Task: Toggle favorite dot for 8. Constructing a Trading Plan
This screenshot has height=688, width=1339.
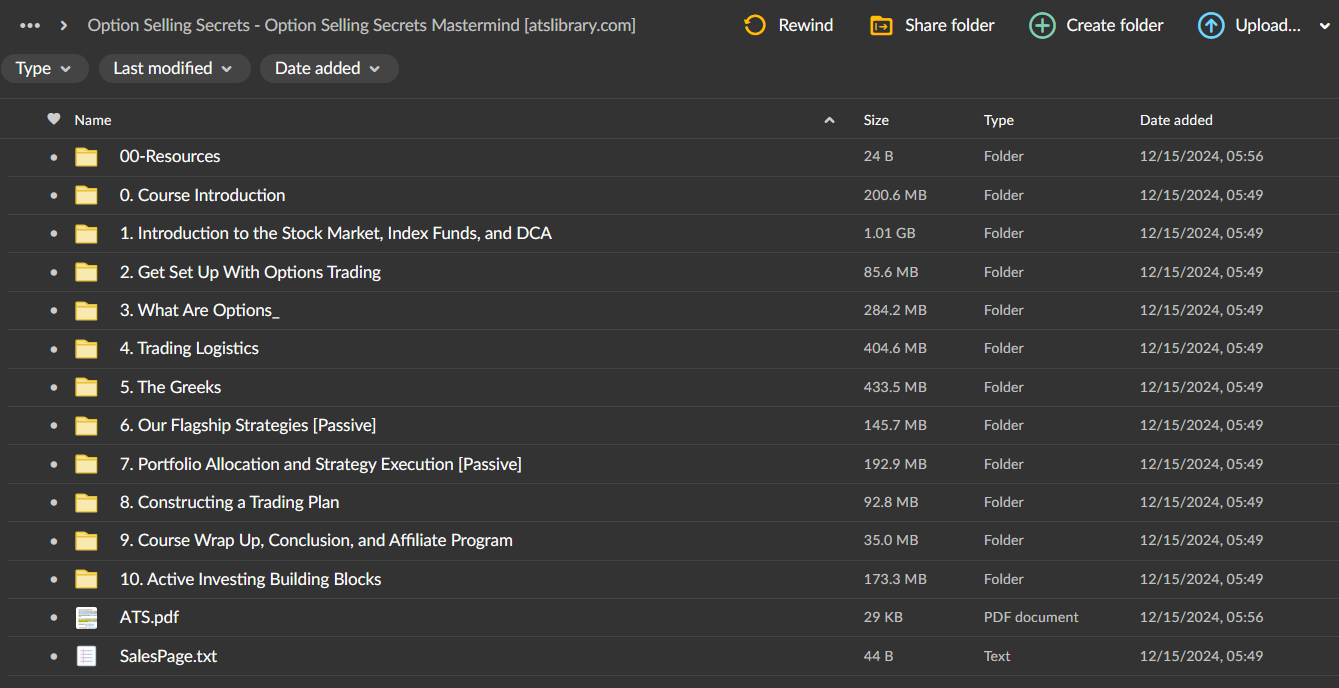Action: point(54,502)
